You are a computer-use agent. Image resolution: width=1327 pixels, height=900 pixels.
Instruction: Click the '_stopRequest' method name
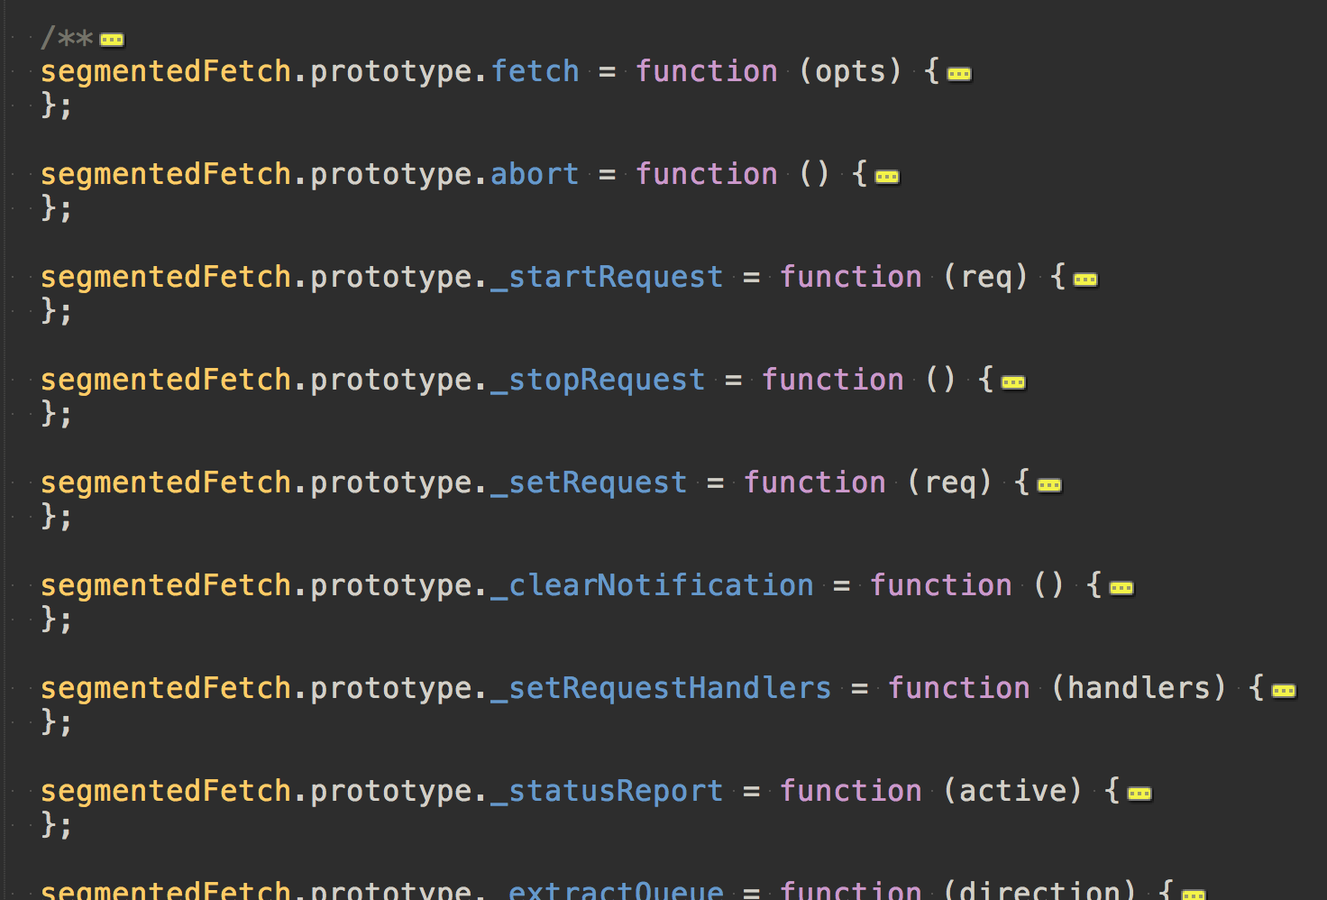pyautogui.click(x=598, y=380)
